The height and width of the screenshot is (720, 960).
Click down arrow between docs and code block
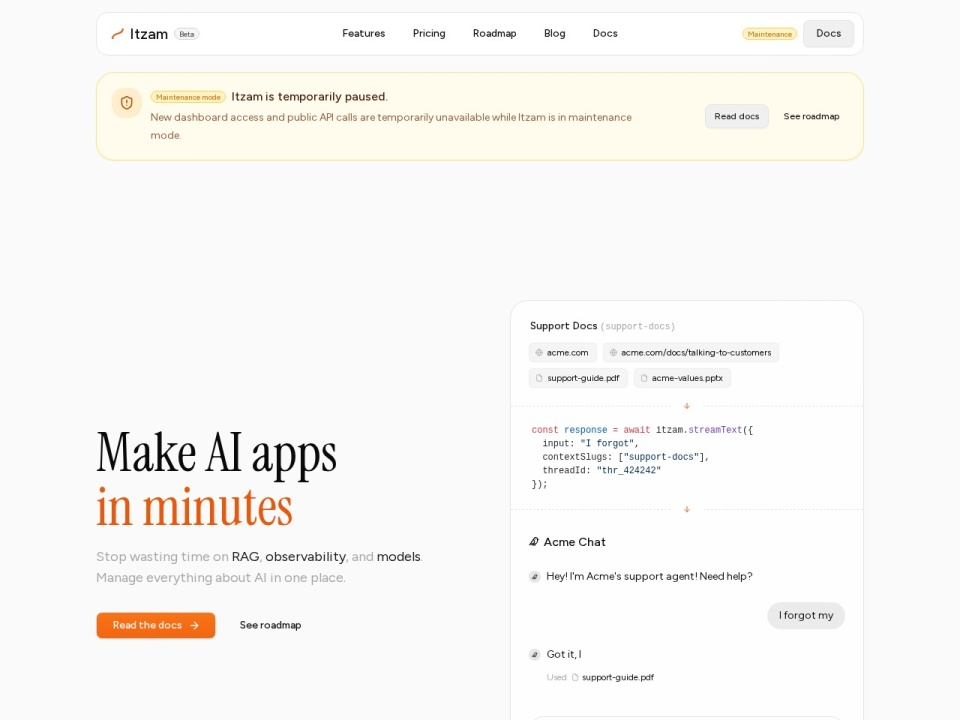coord(687,406)
